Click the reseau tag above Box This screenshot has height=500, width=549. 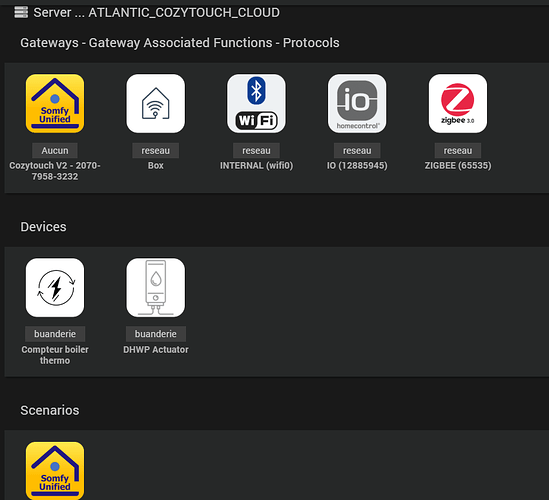click(155, 151)
